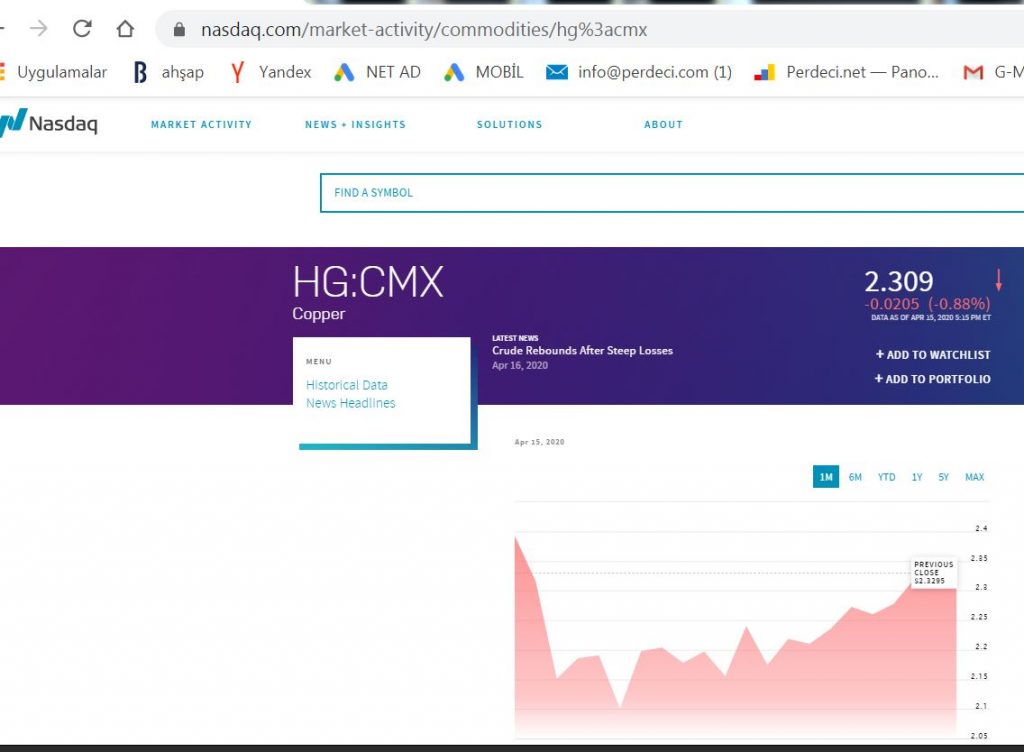Switch chart to 5Y range

coord(944,477)
